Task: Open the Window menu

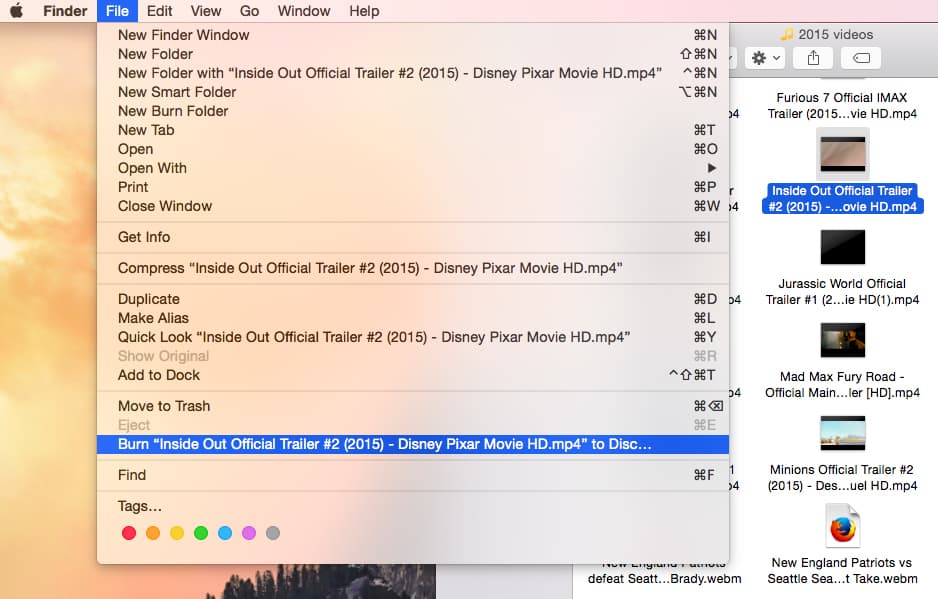Action: click(x=303, y=11)
